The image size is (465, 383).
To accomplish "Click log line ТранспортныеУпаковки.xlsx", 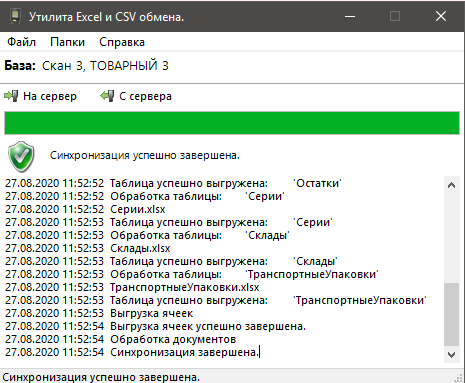I will click(x=132, y=287).
